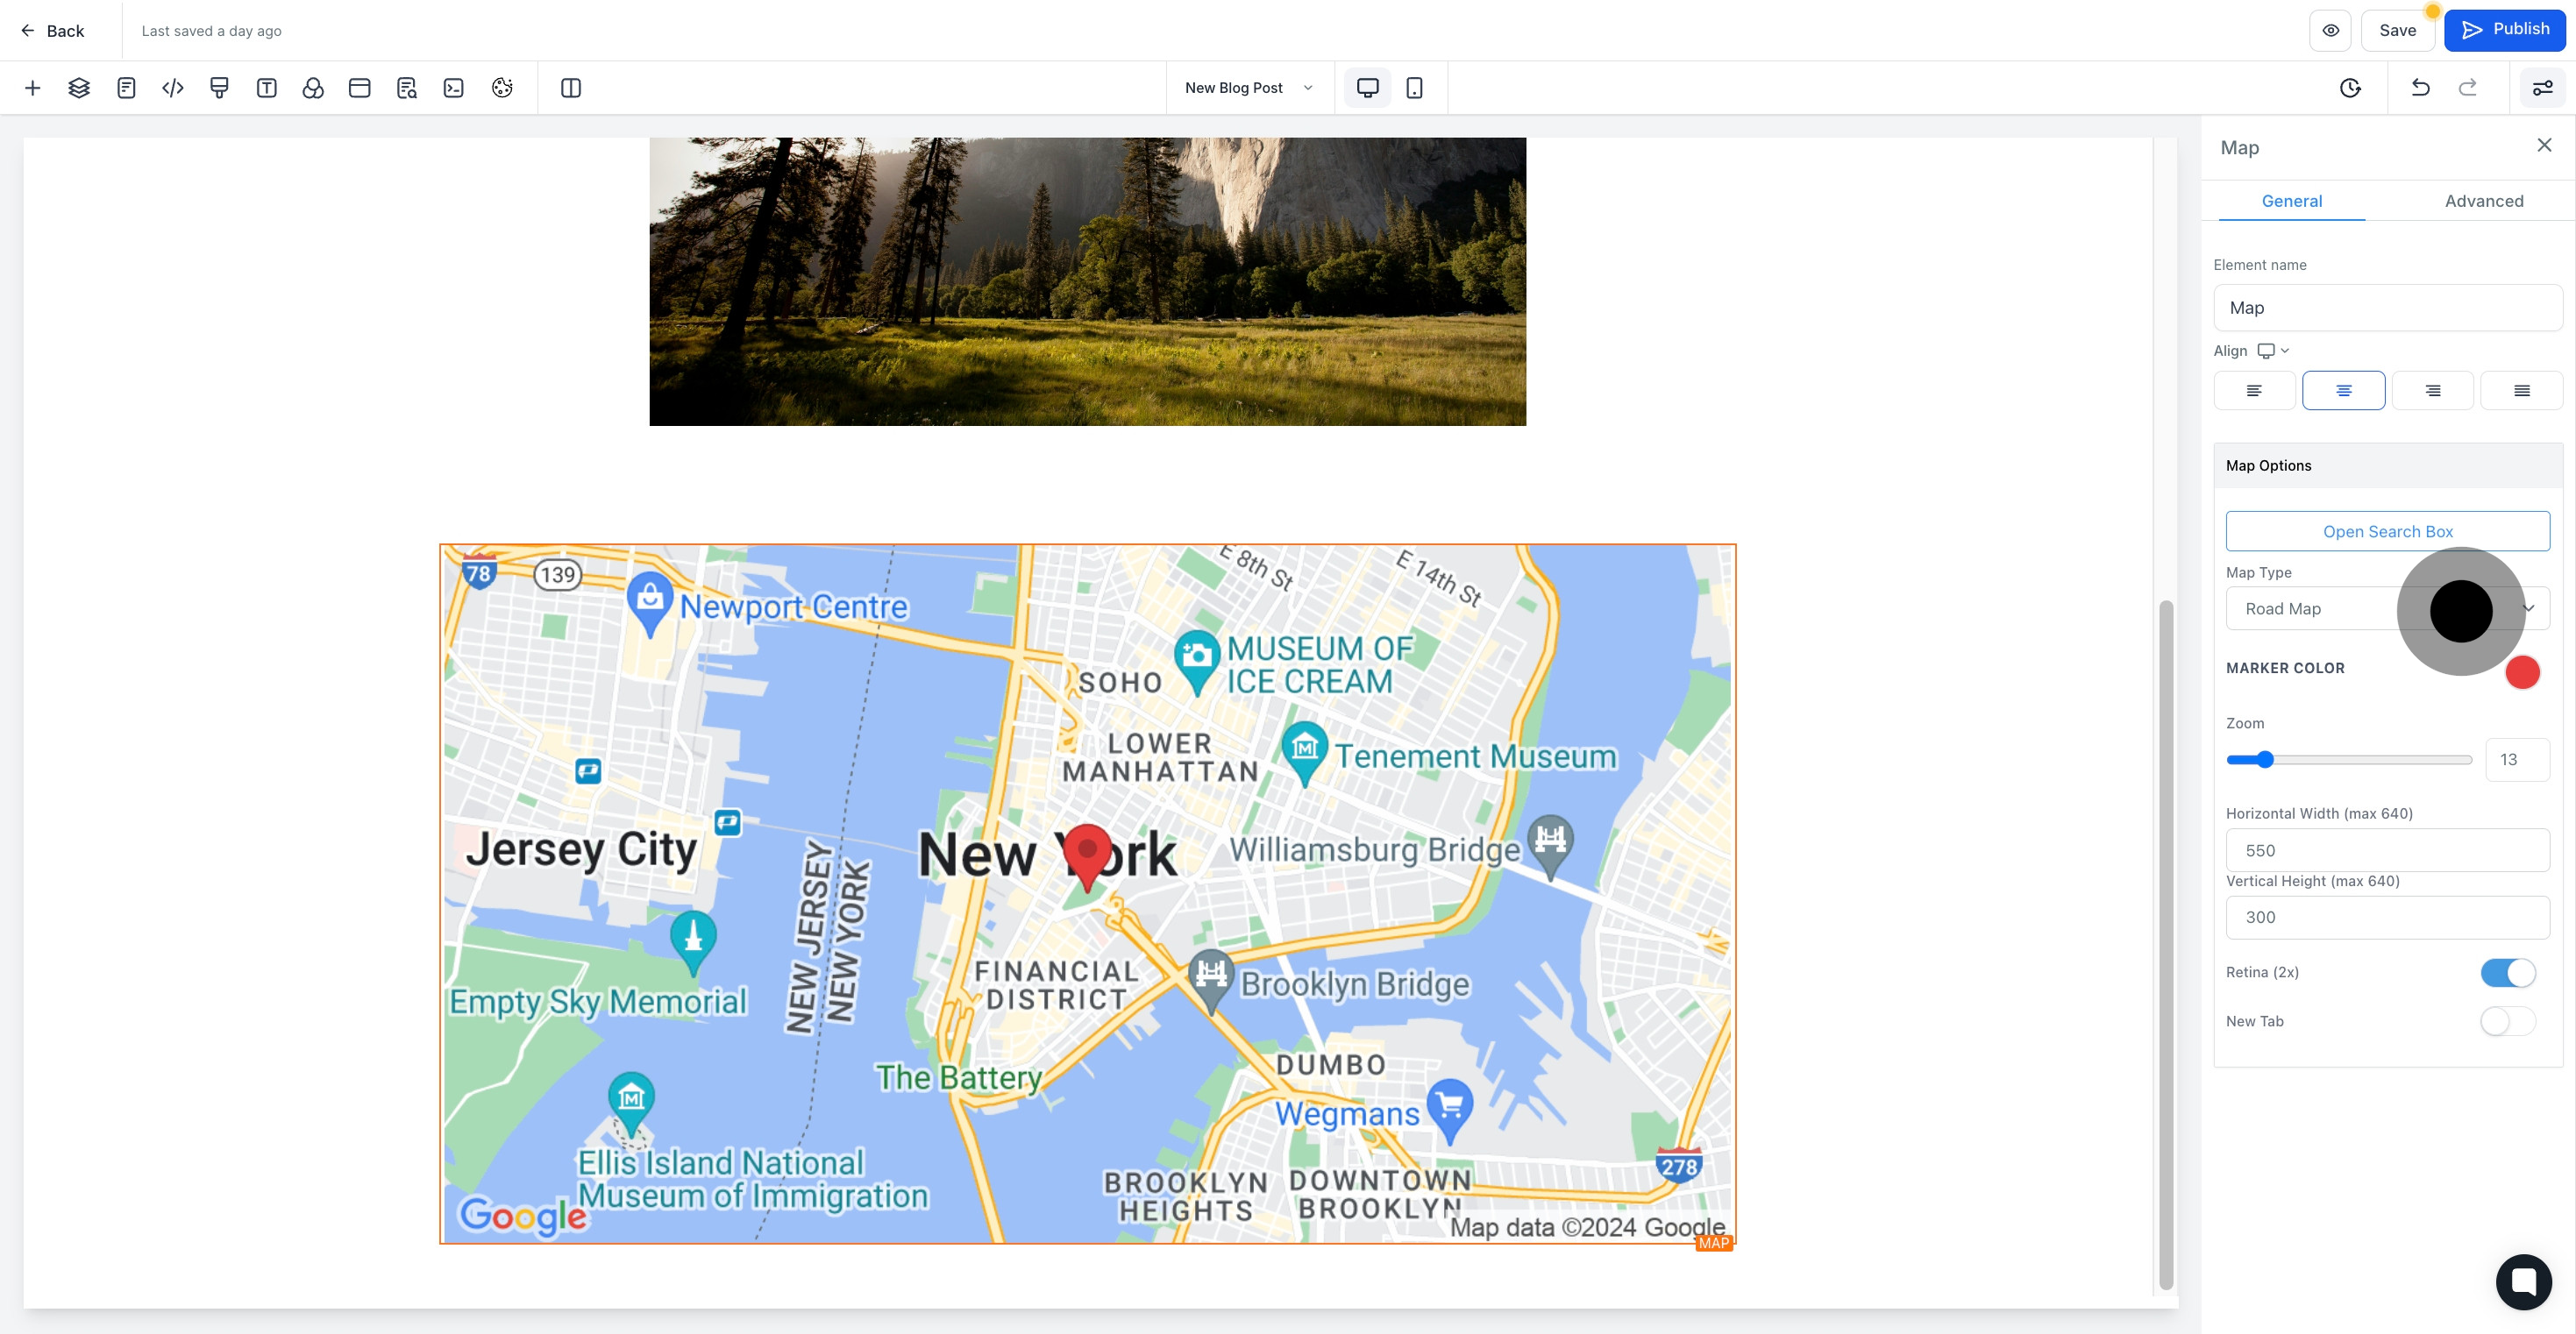
Task: Select the New York map element
Action: (1087, 894)
